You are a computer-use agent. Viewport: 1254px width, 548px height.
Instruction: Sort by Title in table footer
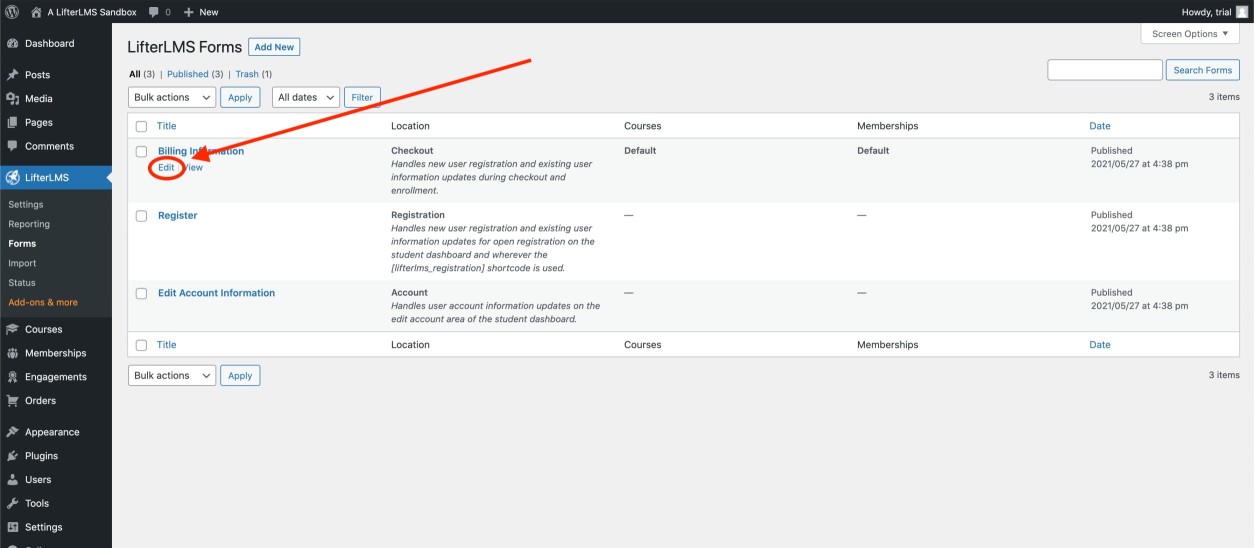click(167, 345)
